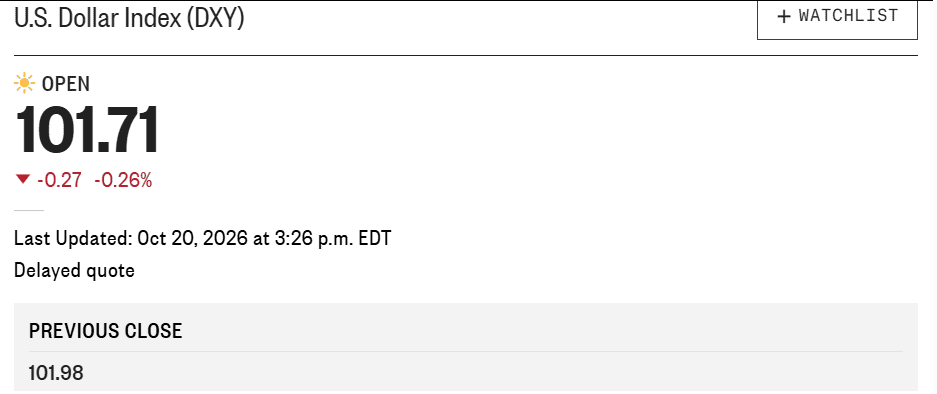Click the WATCHLIST text label
Image resolution: width=937 pixels, height=394 pixels.
[849, 16]
